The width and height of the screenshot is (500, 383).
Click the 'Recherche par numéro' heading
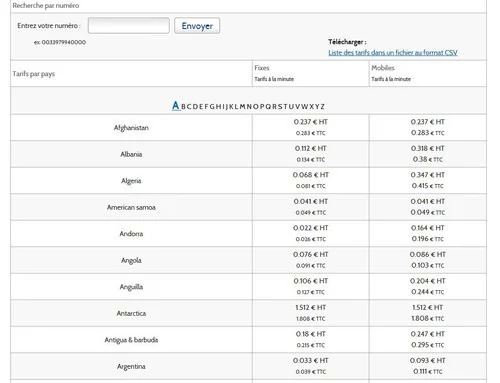pos(46,6)
